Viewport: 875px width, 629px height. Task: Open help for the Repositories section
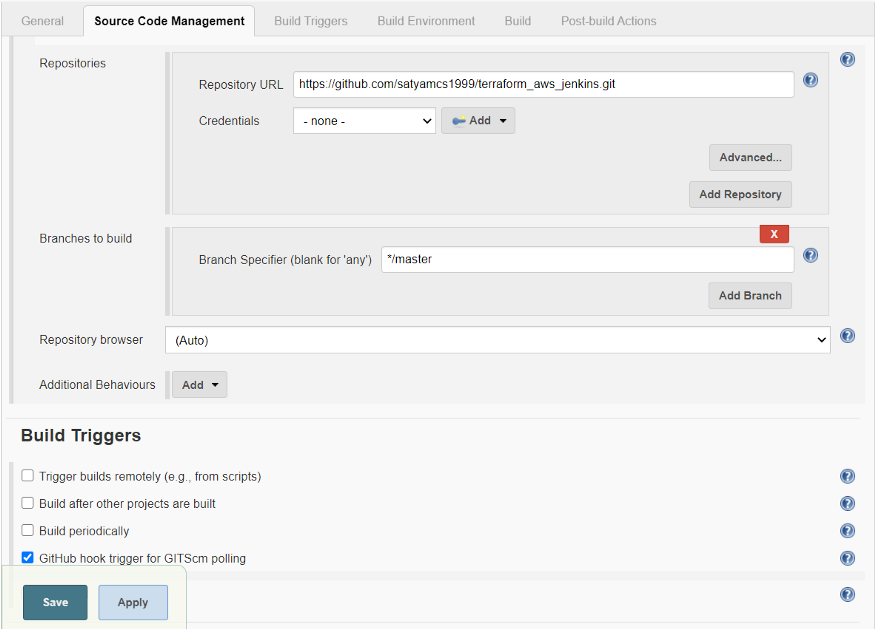pos(847,59)
